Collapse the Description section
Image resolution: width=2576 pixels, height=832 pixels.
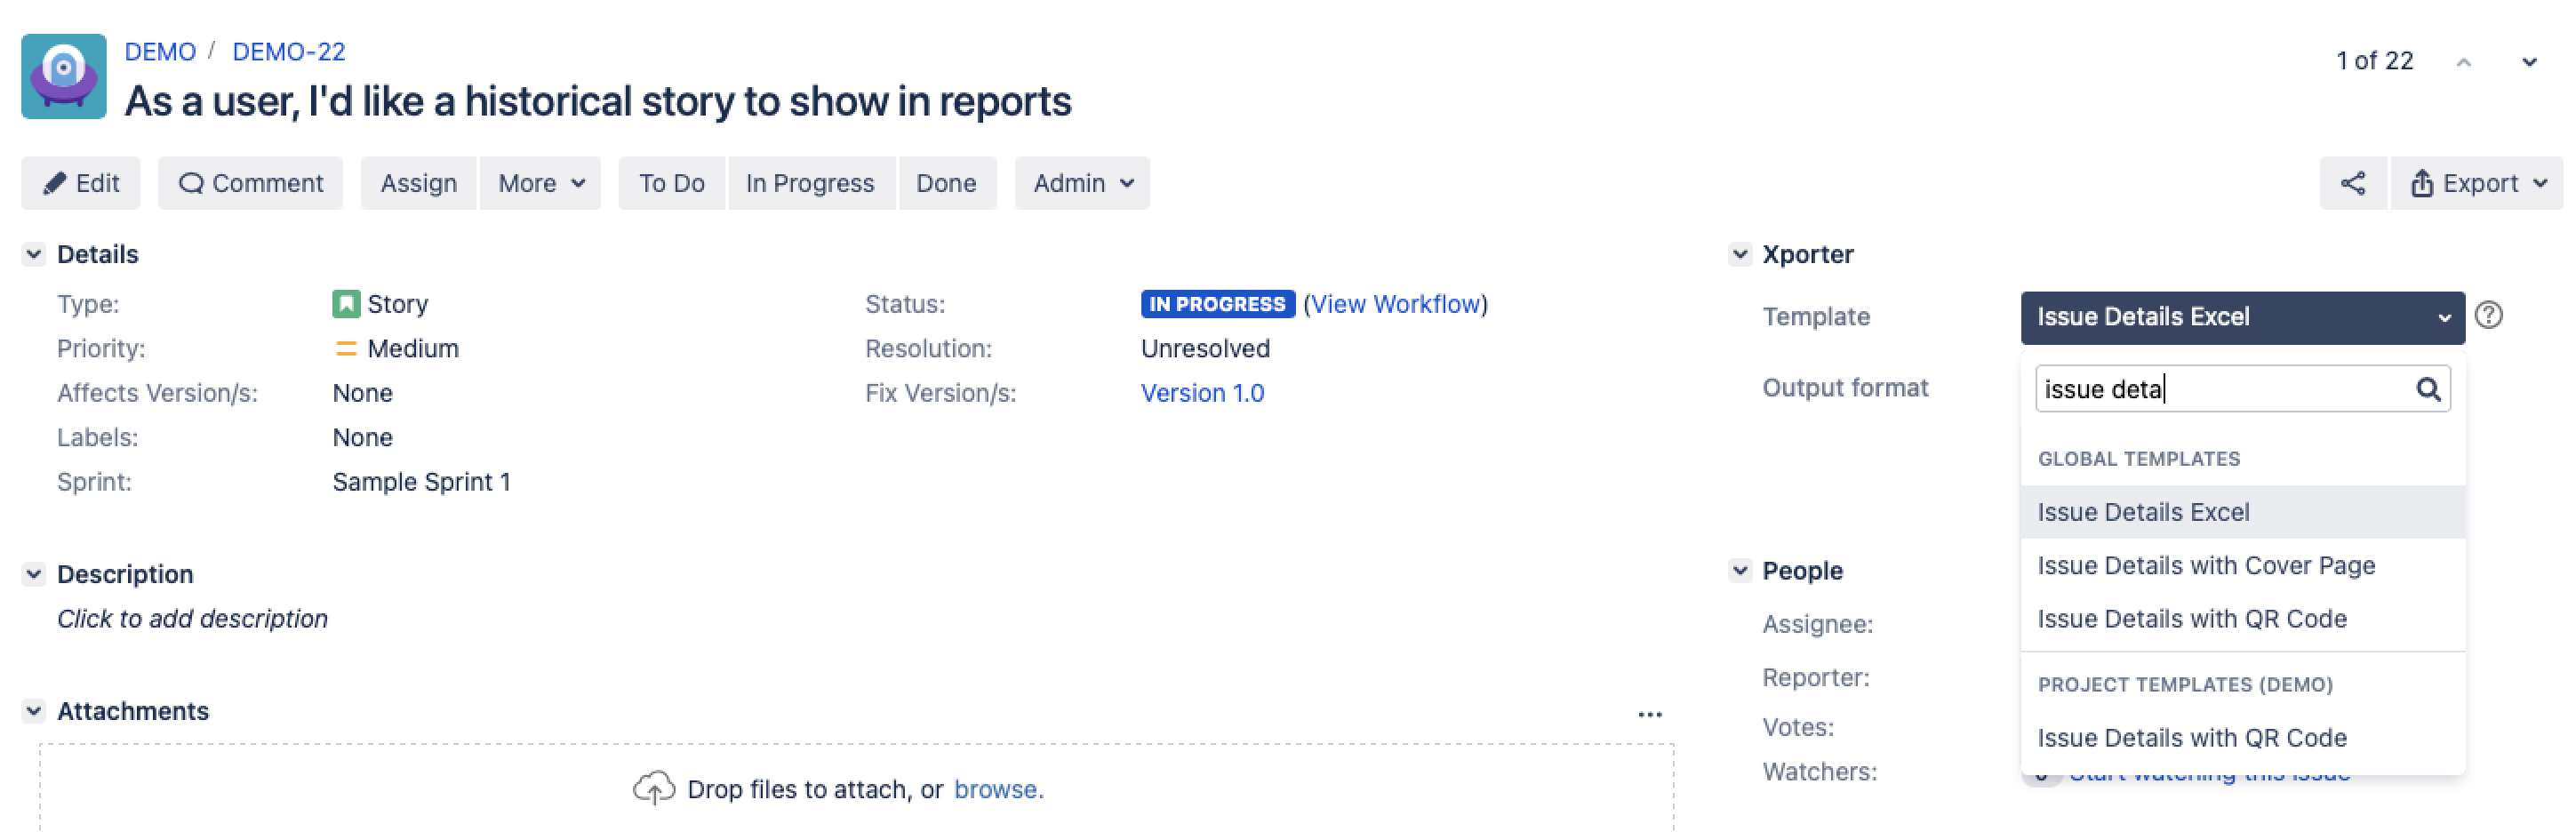click(34, 574)
